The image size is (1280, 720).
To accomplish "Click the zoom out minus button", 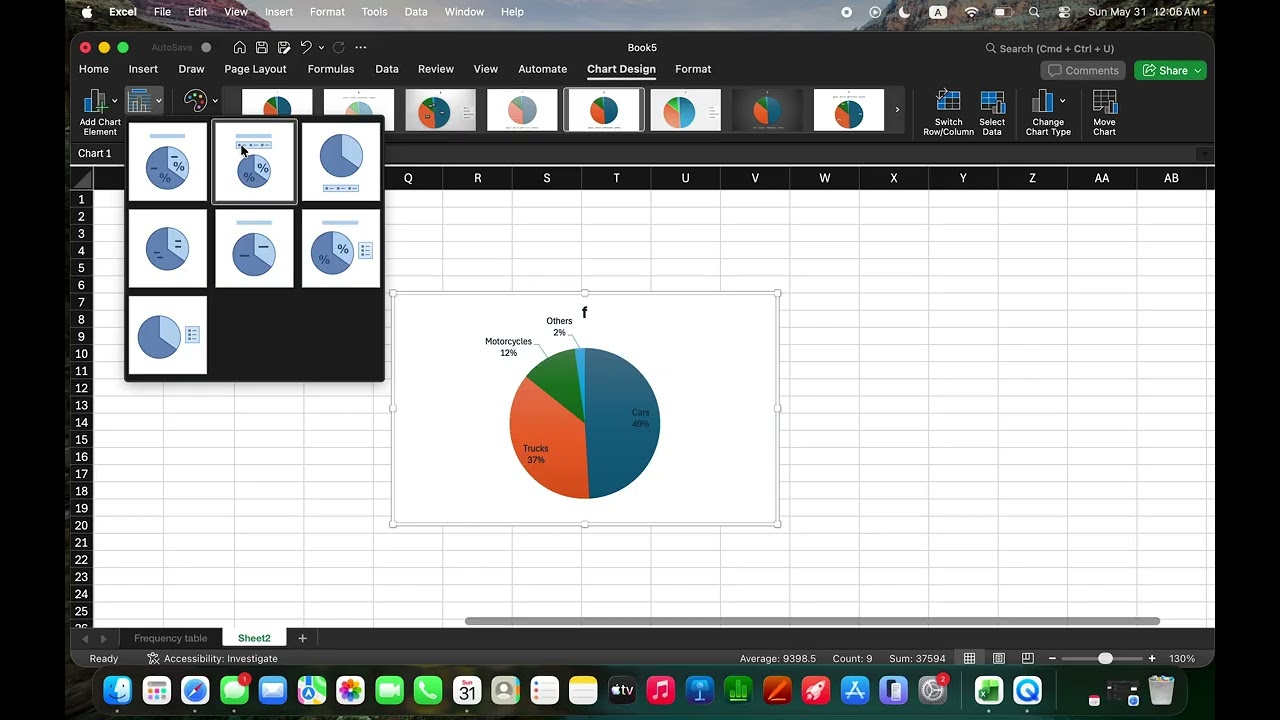I will tap(1052, 658).
